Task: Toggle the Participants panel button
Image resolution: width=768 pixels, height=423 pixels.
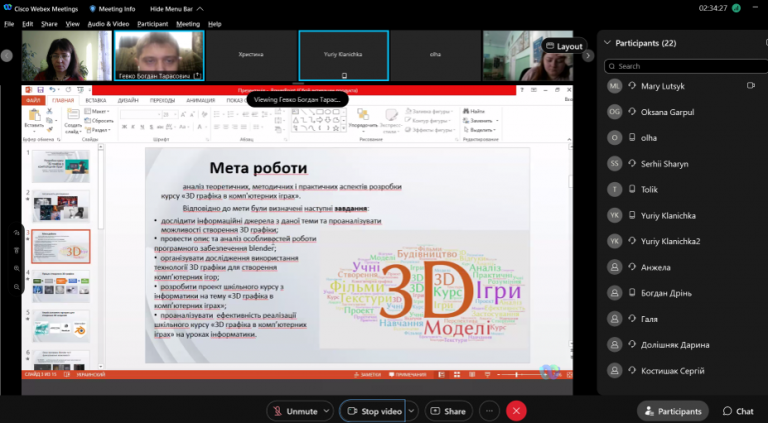Action: [672, 411]
